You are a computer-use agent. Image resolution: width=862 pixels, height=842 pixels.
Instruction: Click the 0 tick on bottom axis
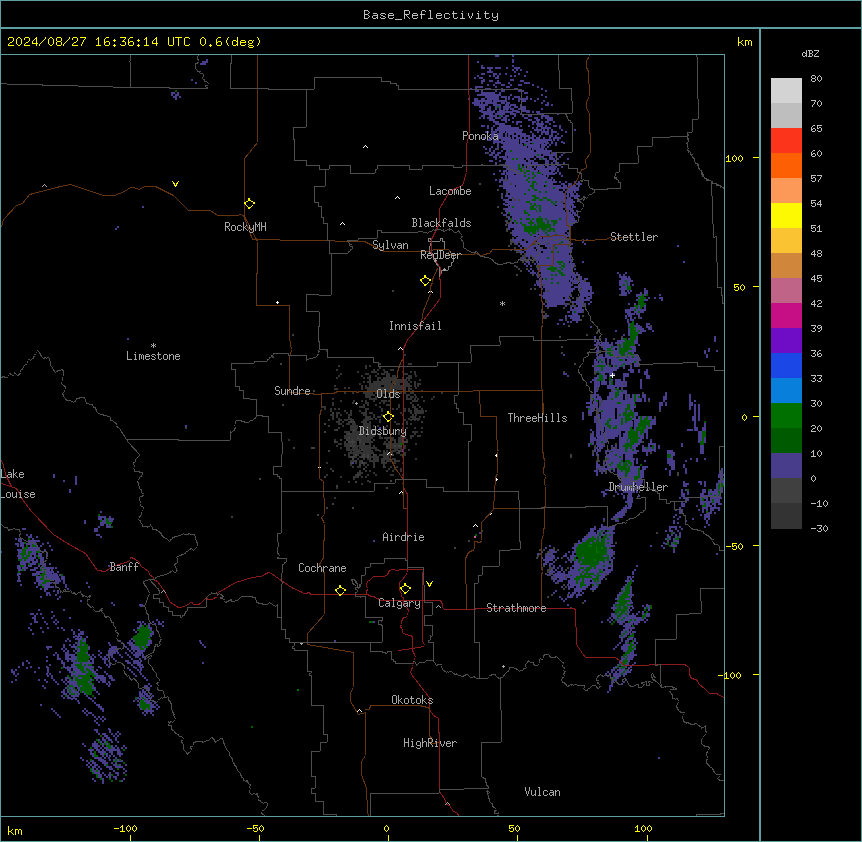tap(386, 828)
